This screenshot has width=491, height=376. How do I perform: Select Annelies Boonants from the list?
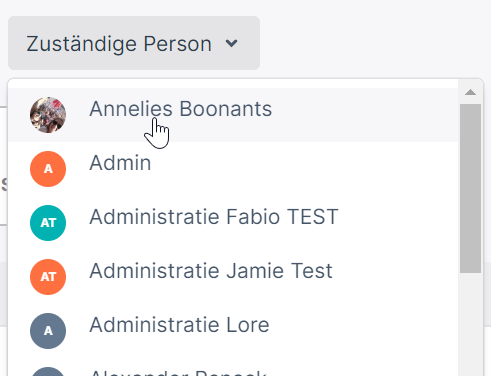click(x=233, y=115)
